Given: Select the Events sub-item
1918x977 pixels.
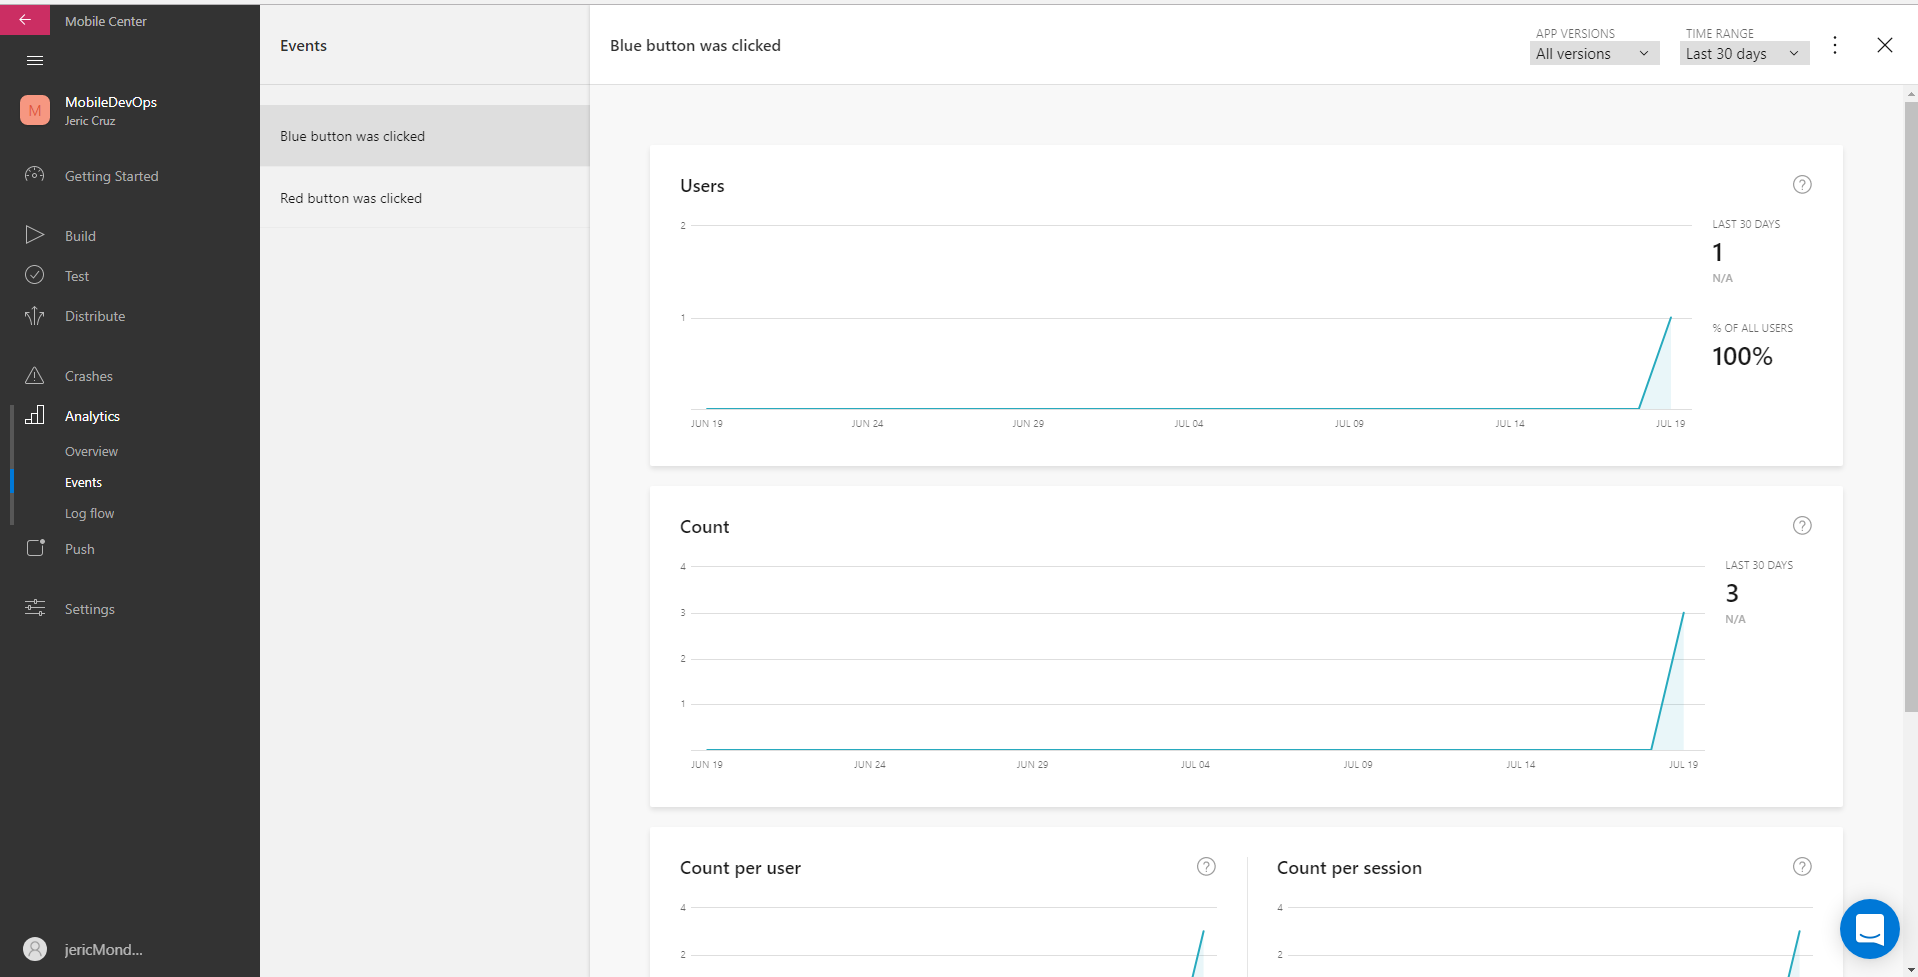Looking at the screenshot, I should pyautogui.click(x=83, y=482).
